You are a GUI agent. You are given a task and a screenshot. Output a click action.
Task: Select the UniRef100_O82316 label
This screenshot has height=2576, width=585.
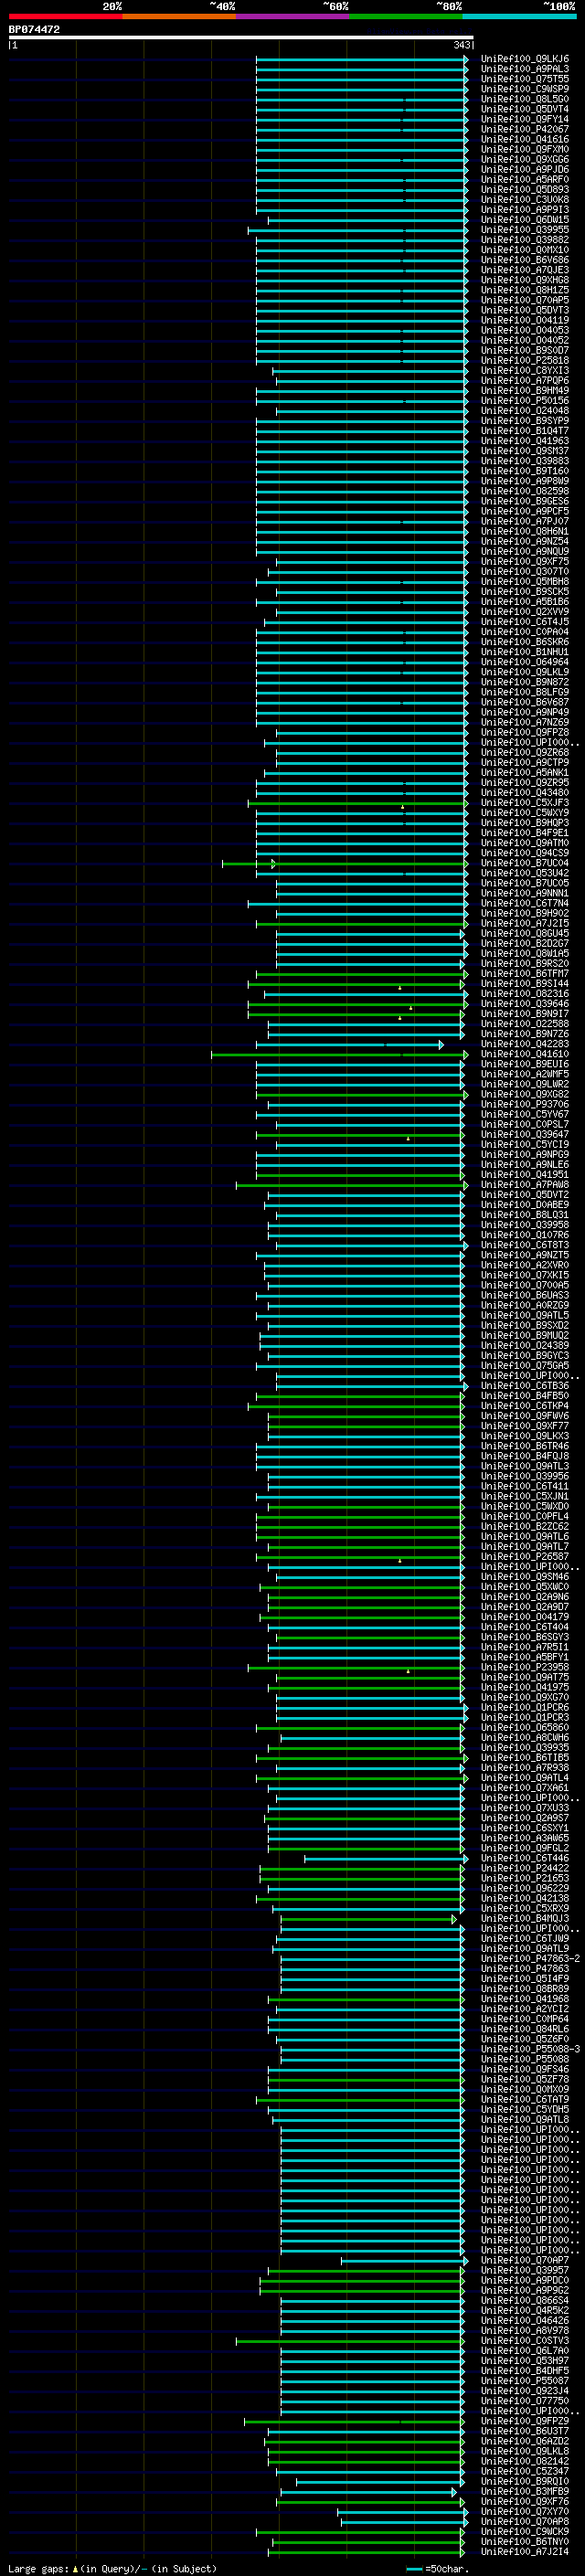click(525, 994)
